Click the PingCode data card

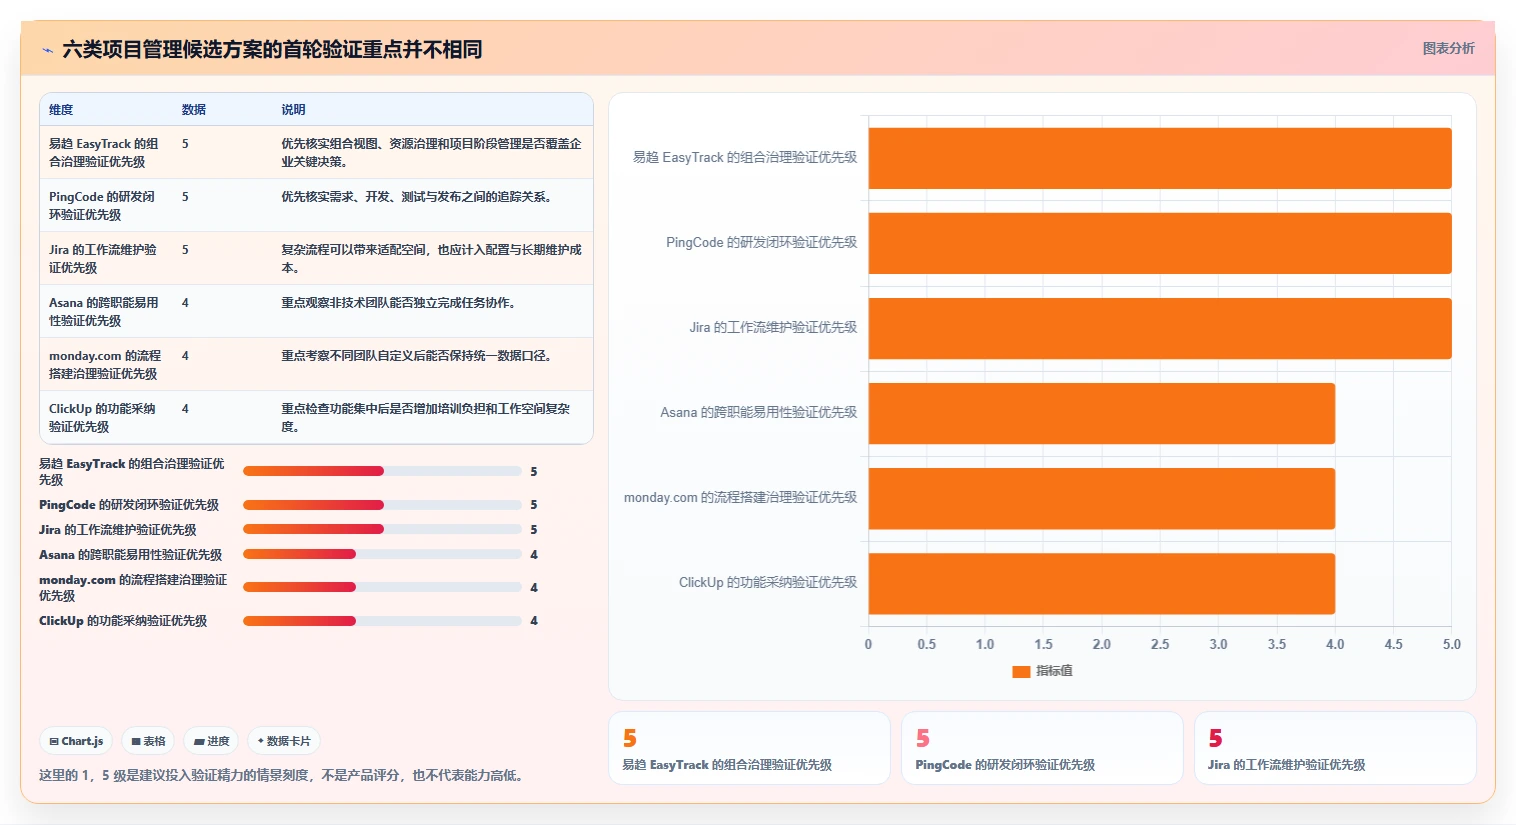[1042, 748]
